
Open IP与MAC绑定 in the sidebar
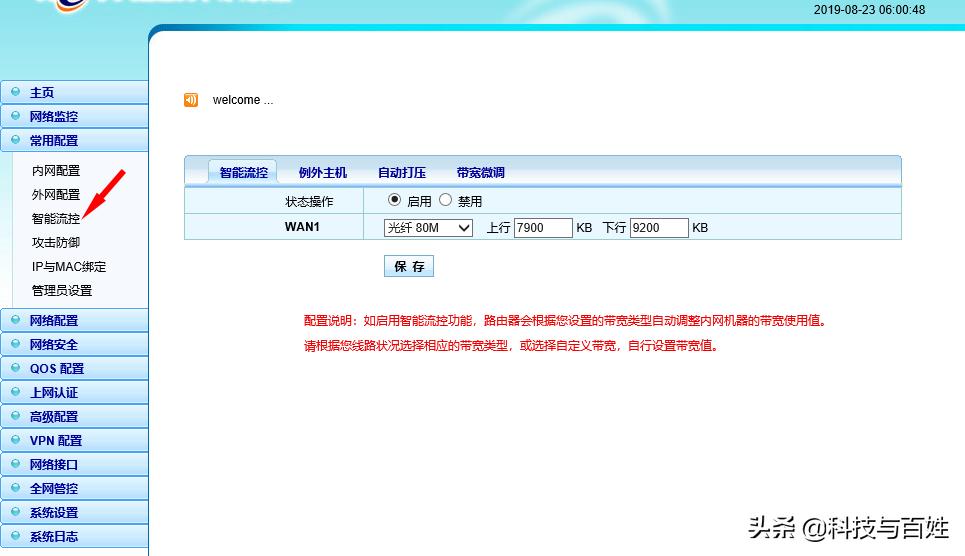pos(69,267)
